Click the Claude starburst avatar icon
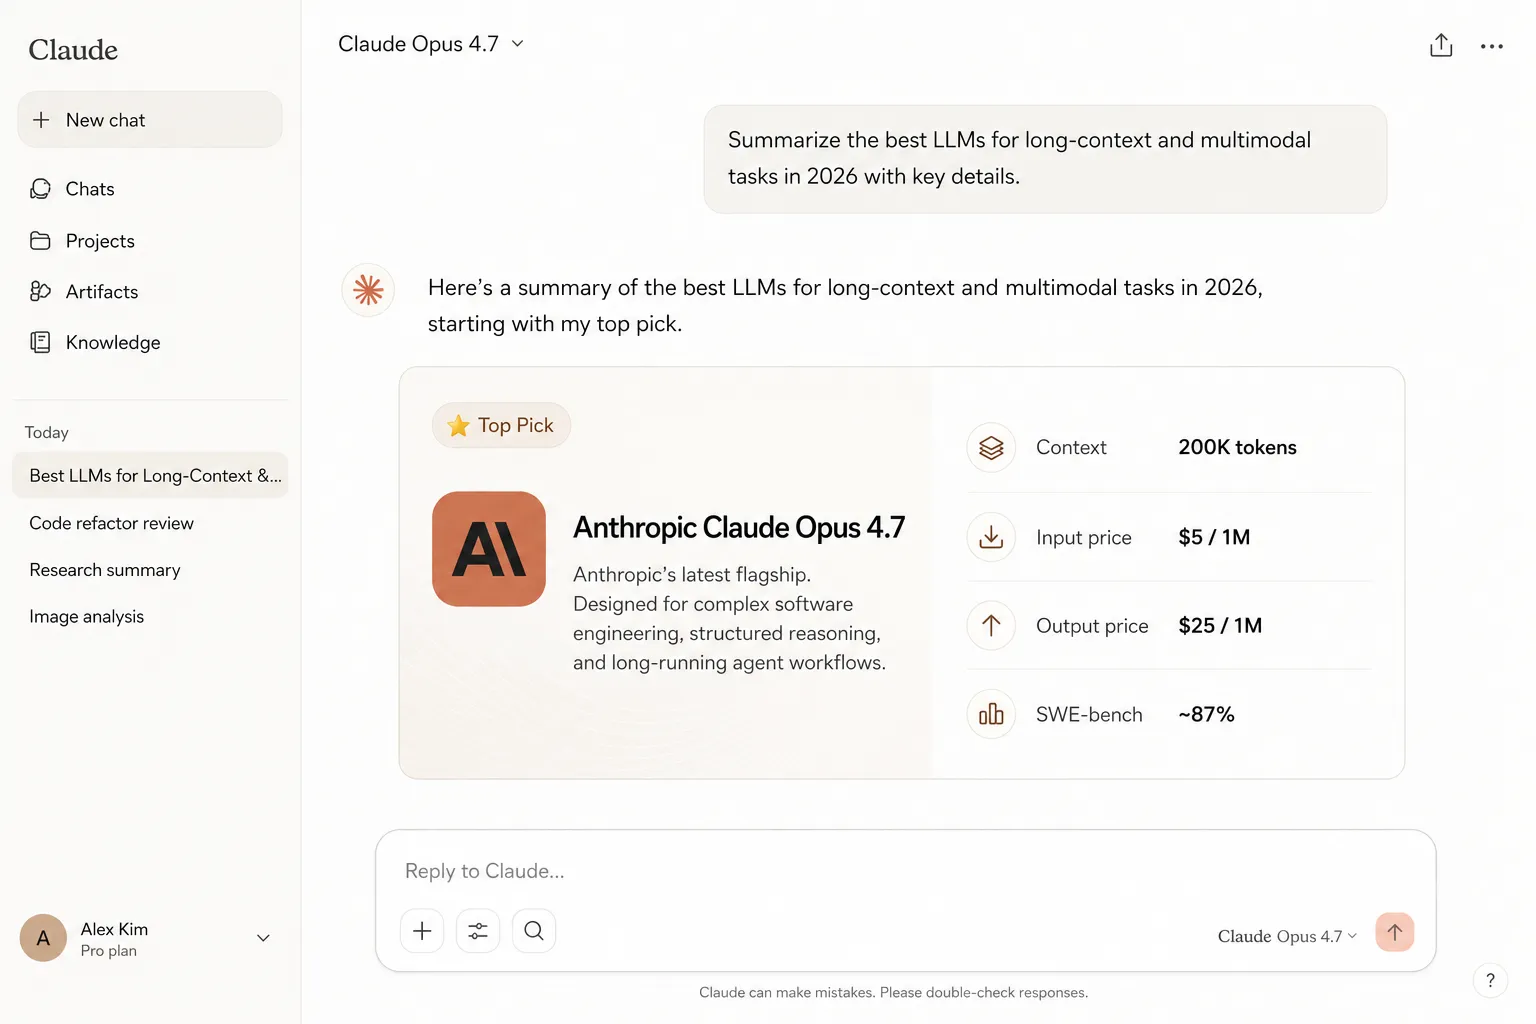The width and height of the screenshot is (1536, 1024). [x=368, y=290]
